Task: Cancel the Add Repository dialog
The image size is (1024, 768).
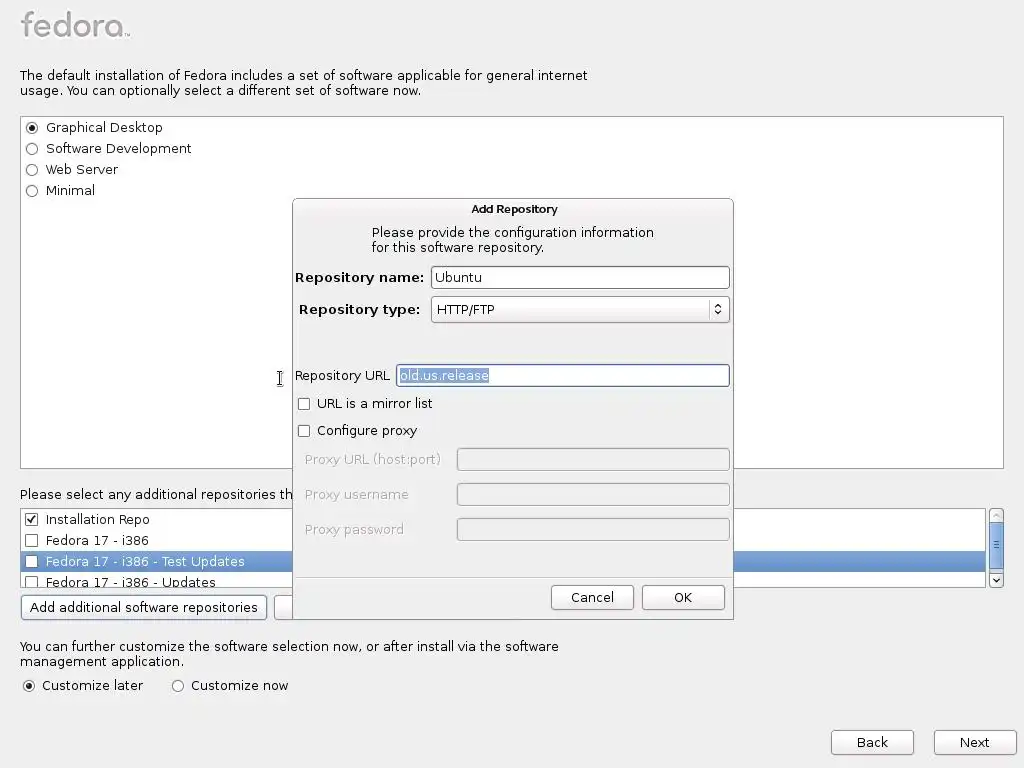Action: [592, 598]
